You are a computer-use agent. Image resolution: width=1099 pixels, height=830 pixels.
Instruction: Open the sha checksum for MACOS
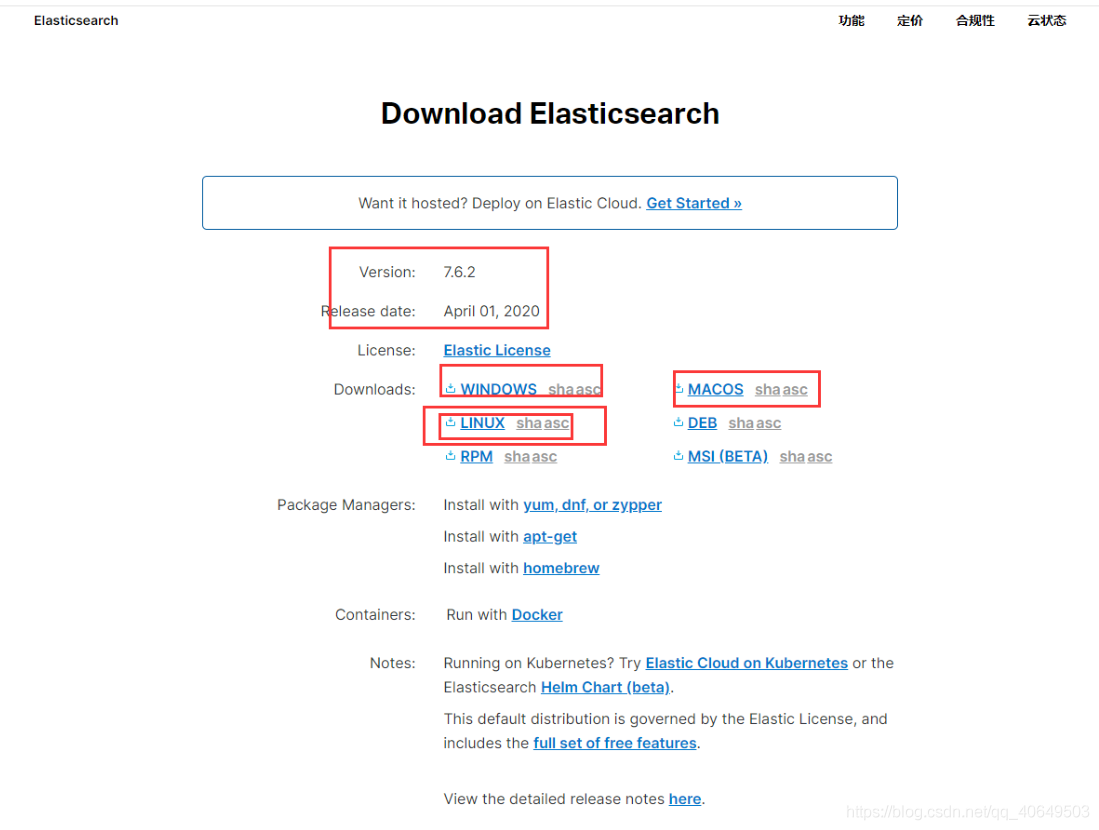(767, 390)
